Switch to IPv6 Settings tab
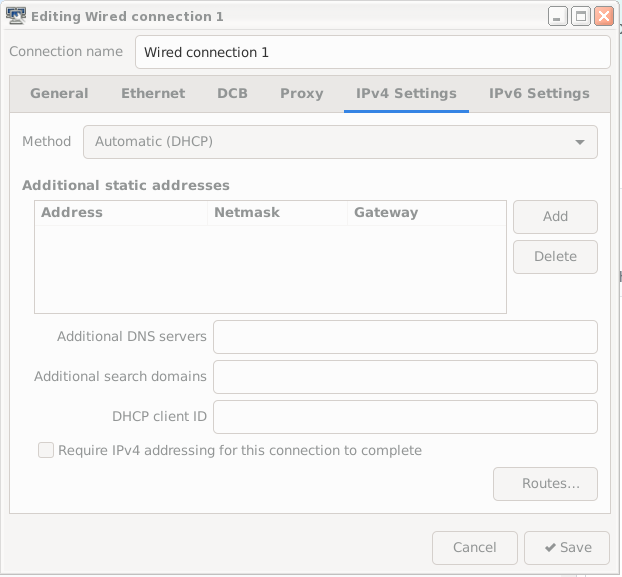 pyautogui.click(x=539, y=93)
